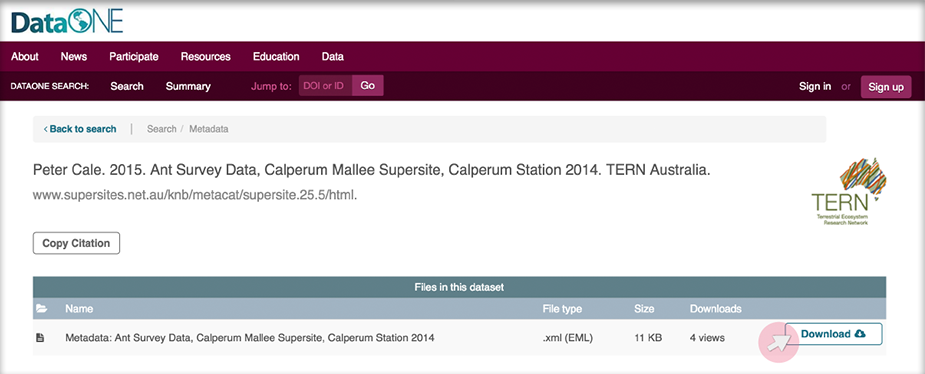Screen dimensions: 925x374
Task: Focus the DOI or ID input field
Action: coord(326,86)
